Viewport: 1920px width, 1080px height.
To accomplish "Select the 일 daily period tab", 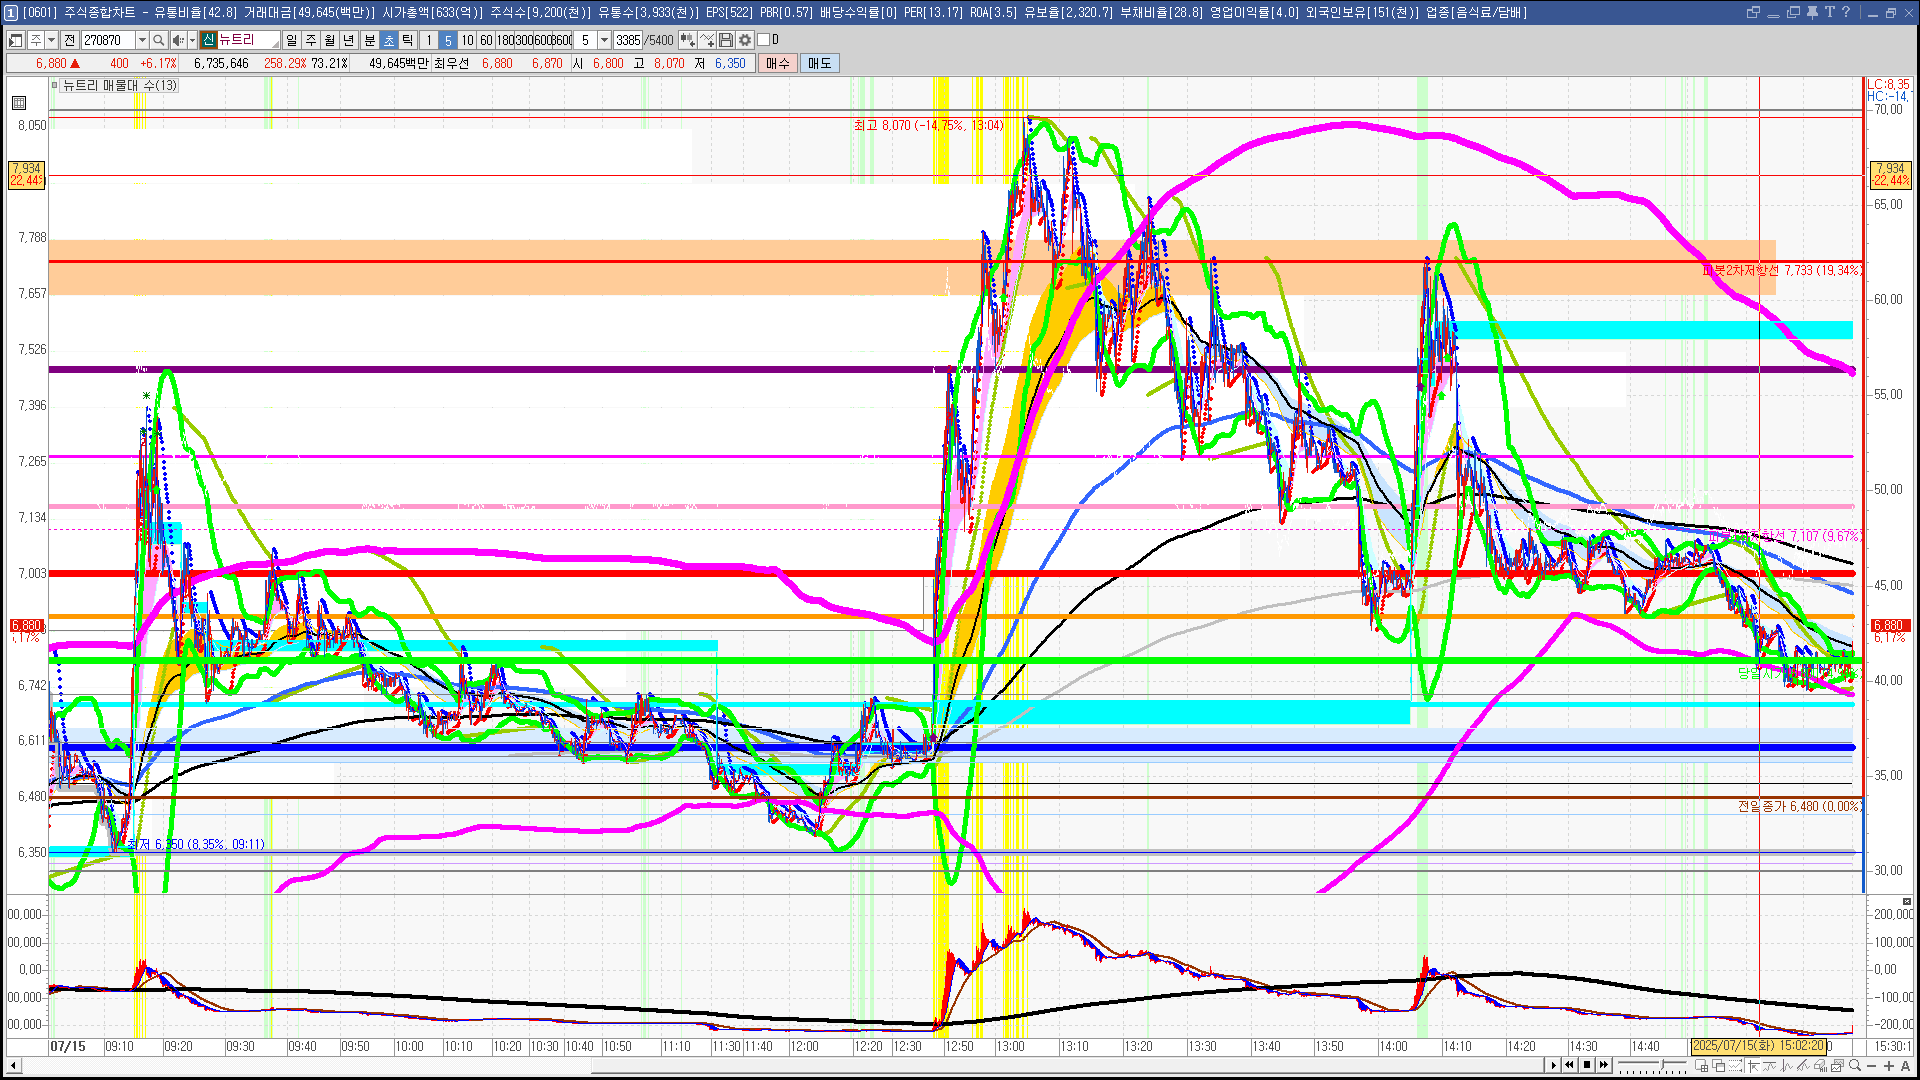I will pyautogui.click(x=291, y=40).
